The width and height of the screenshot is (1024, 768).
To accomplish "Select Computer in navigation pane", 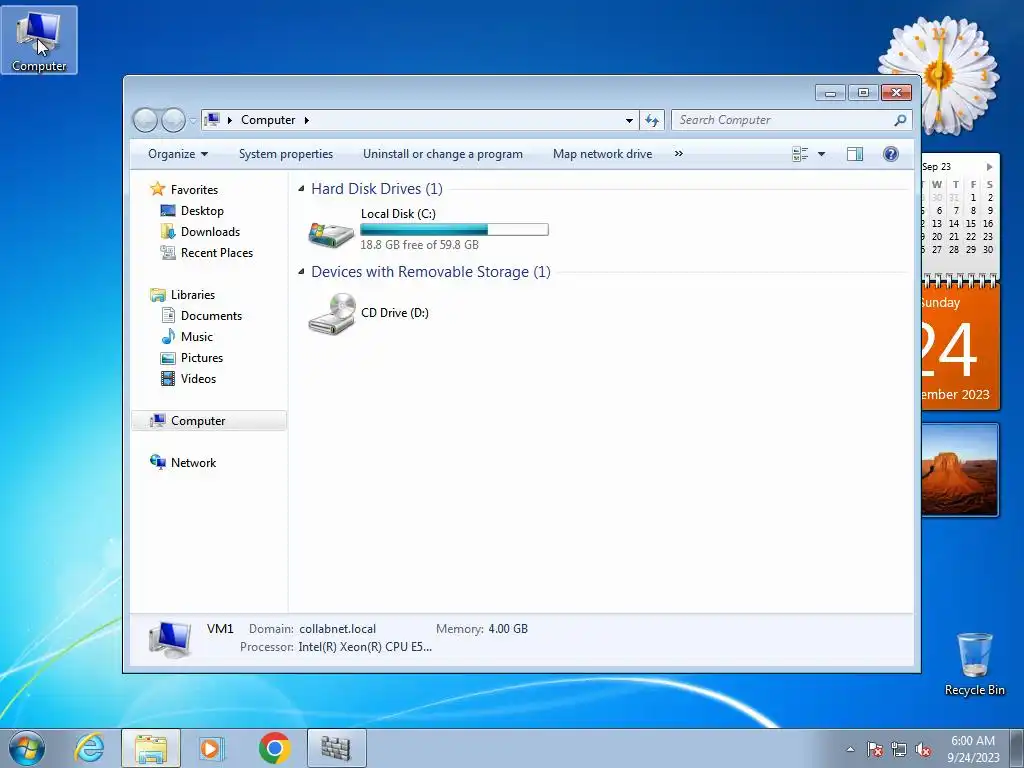I will pyautogui.click(x=209, y=421).
